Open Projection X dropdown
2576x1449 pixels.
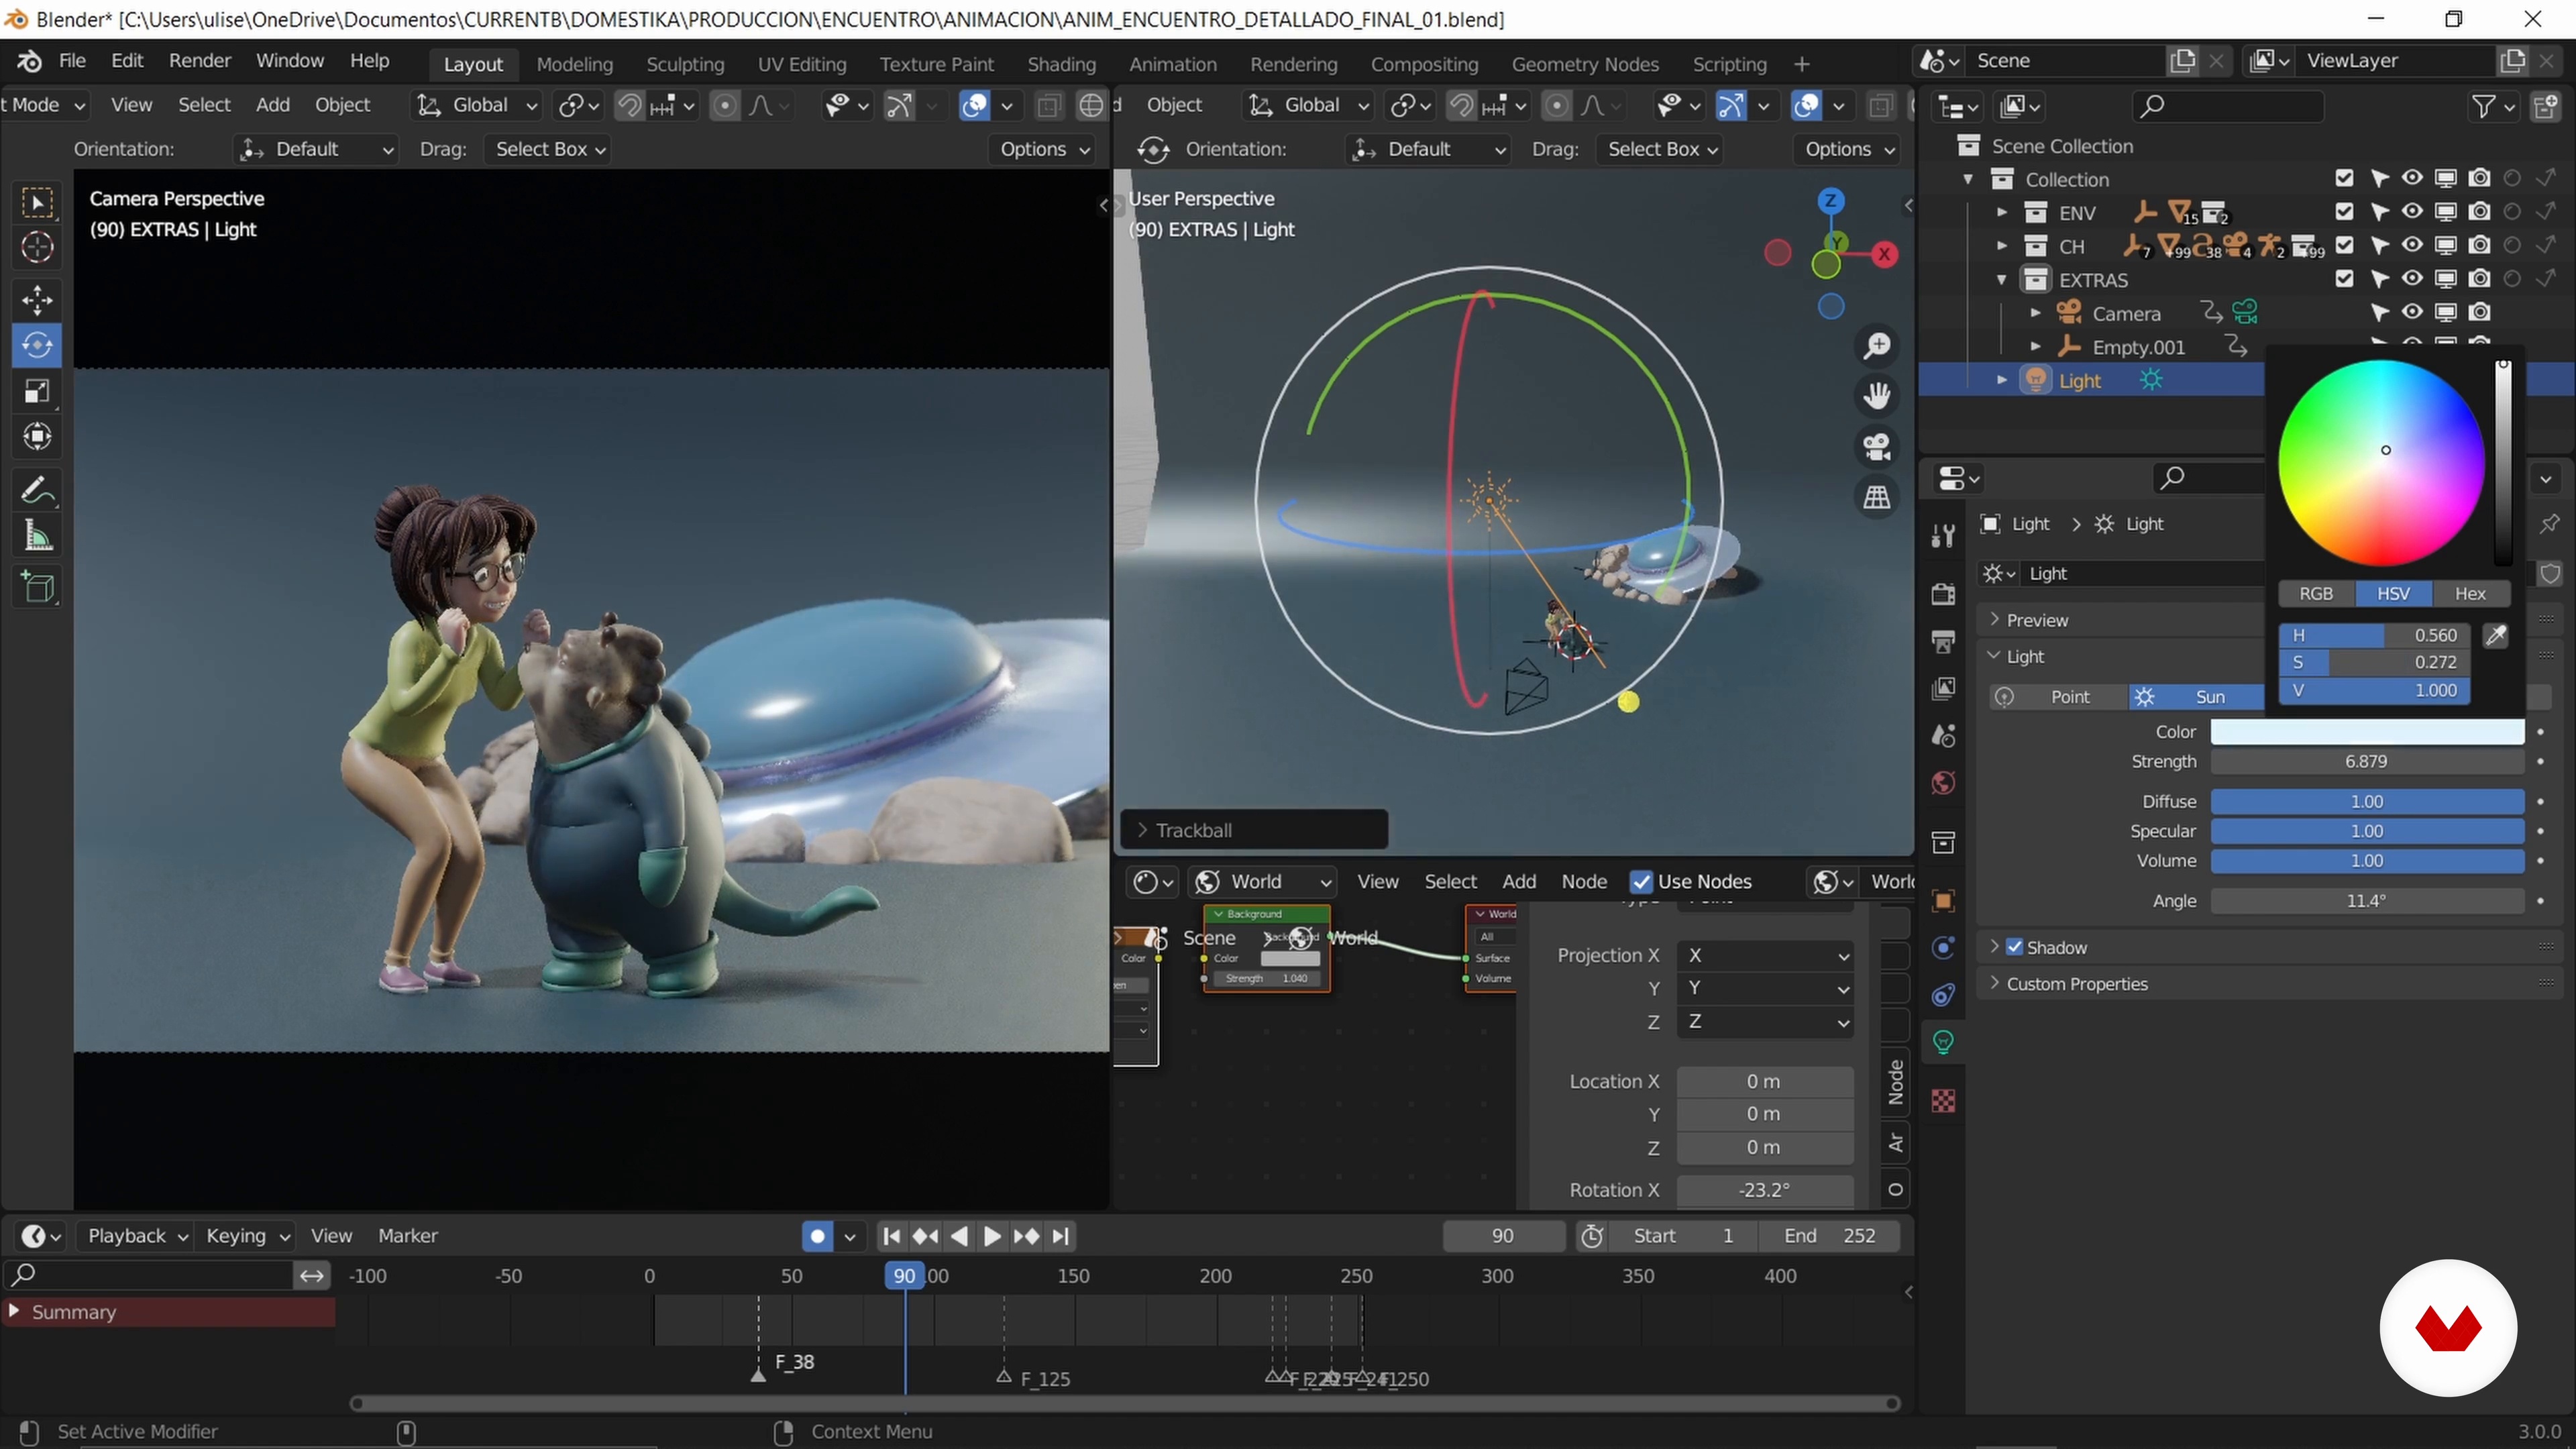(1765, 955)
